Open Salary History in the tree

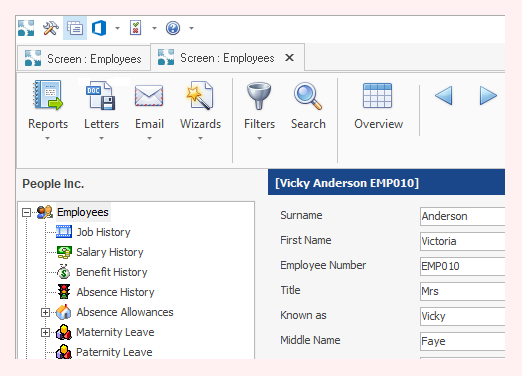[110, 252]
